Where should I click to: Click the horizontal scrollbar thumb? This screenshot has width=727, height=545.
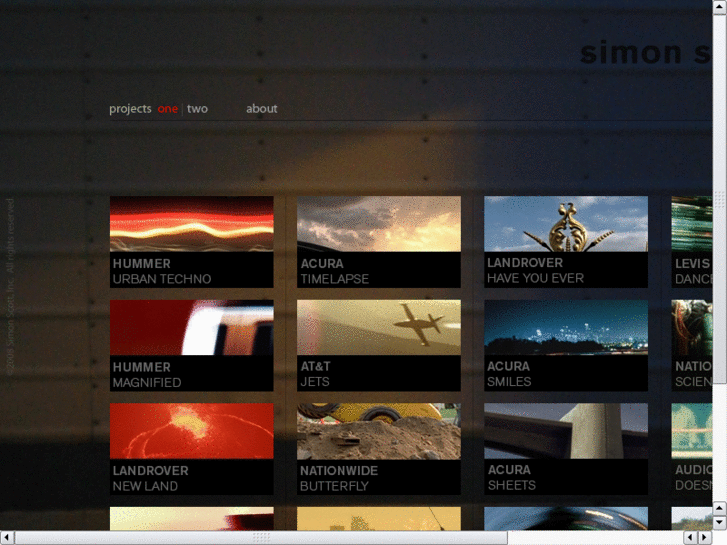(261, 538)
